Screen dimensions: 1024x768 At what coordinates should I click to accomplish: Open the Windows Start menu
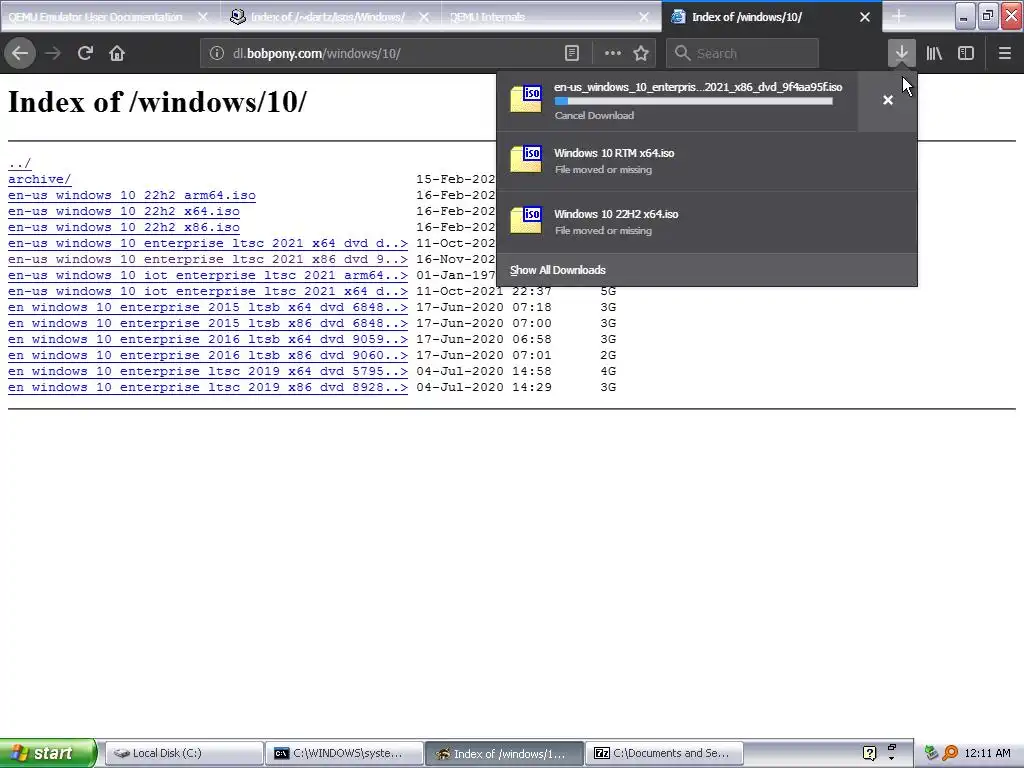coord(48,753)
